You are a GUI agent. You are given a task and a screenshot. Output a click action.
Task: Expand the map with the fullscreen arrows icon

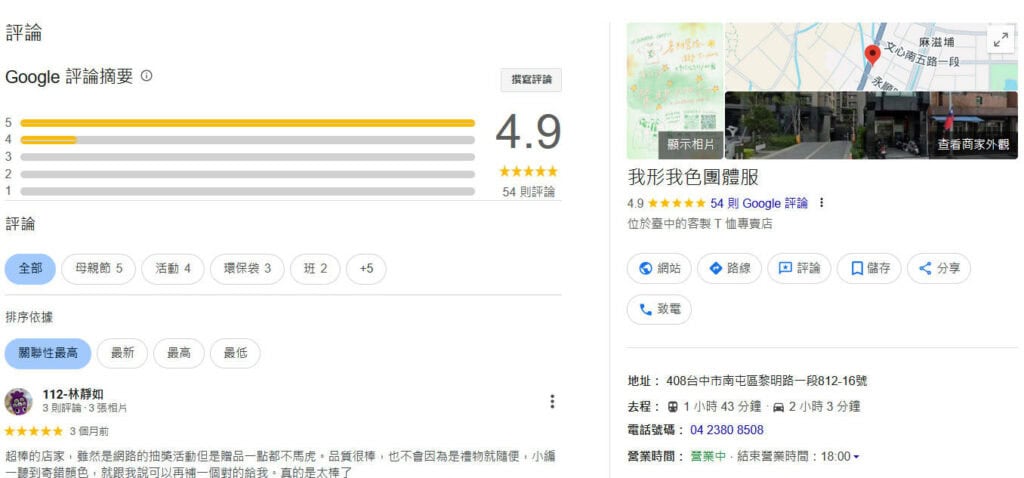coord(1000,40)
